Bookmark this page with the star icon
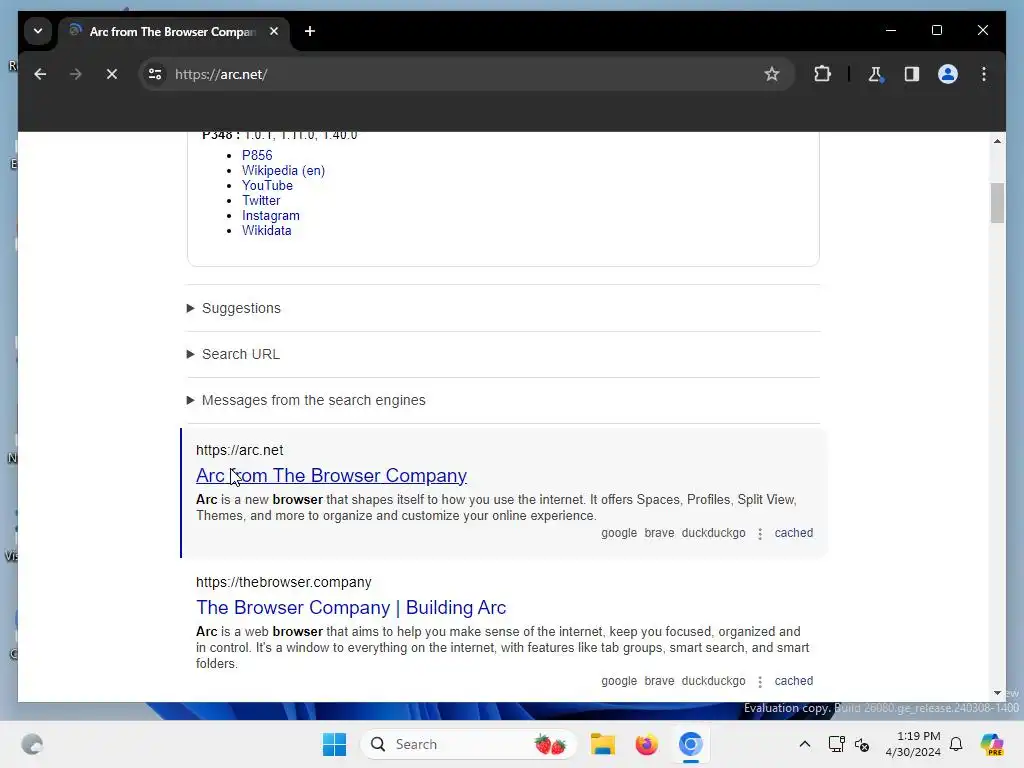This screenshot has width=1024, height=768. (x=772, y=74)
